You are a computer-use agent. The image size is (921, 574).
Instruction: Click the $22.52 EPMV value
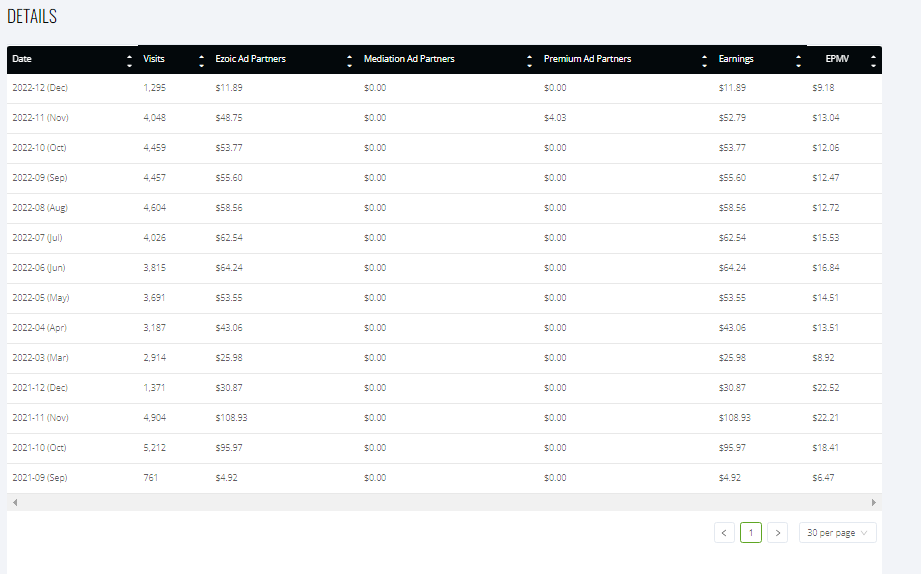[826, 387]
